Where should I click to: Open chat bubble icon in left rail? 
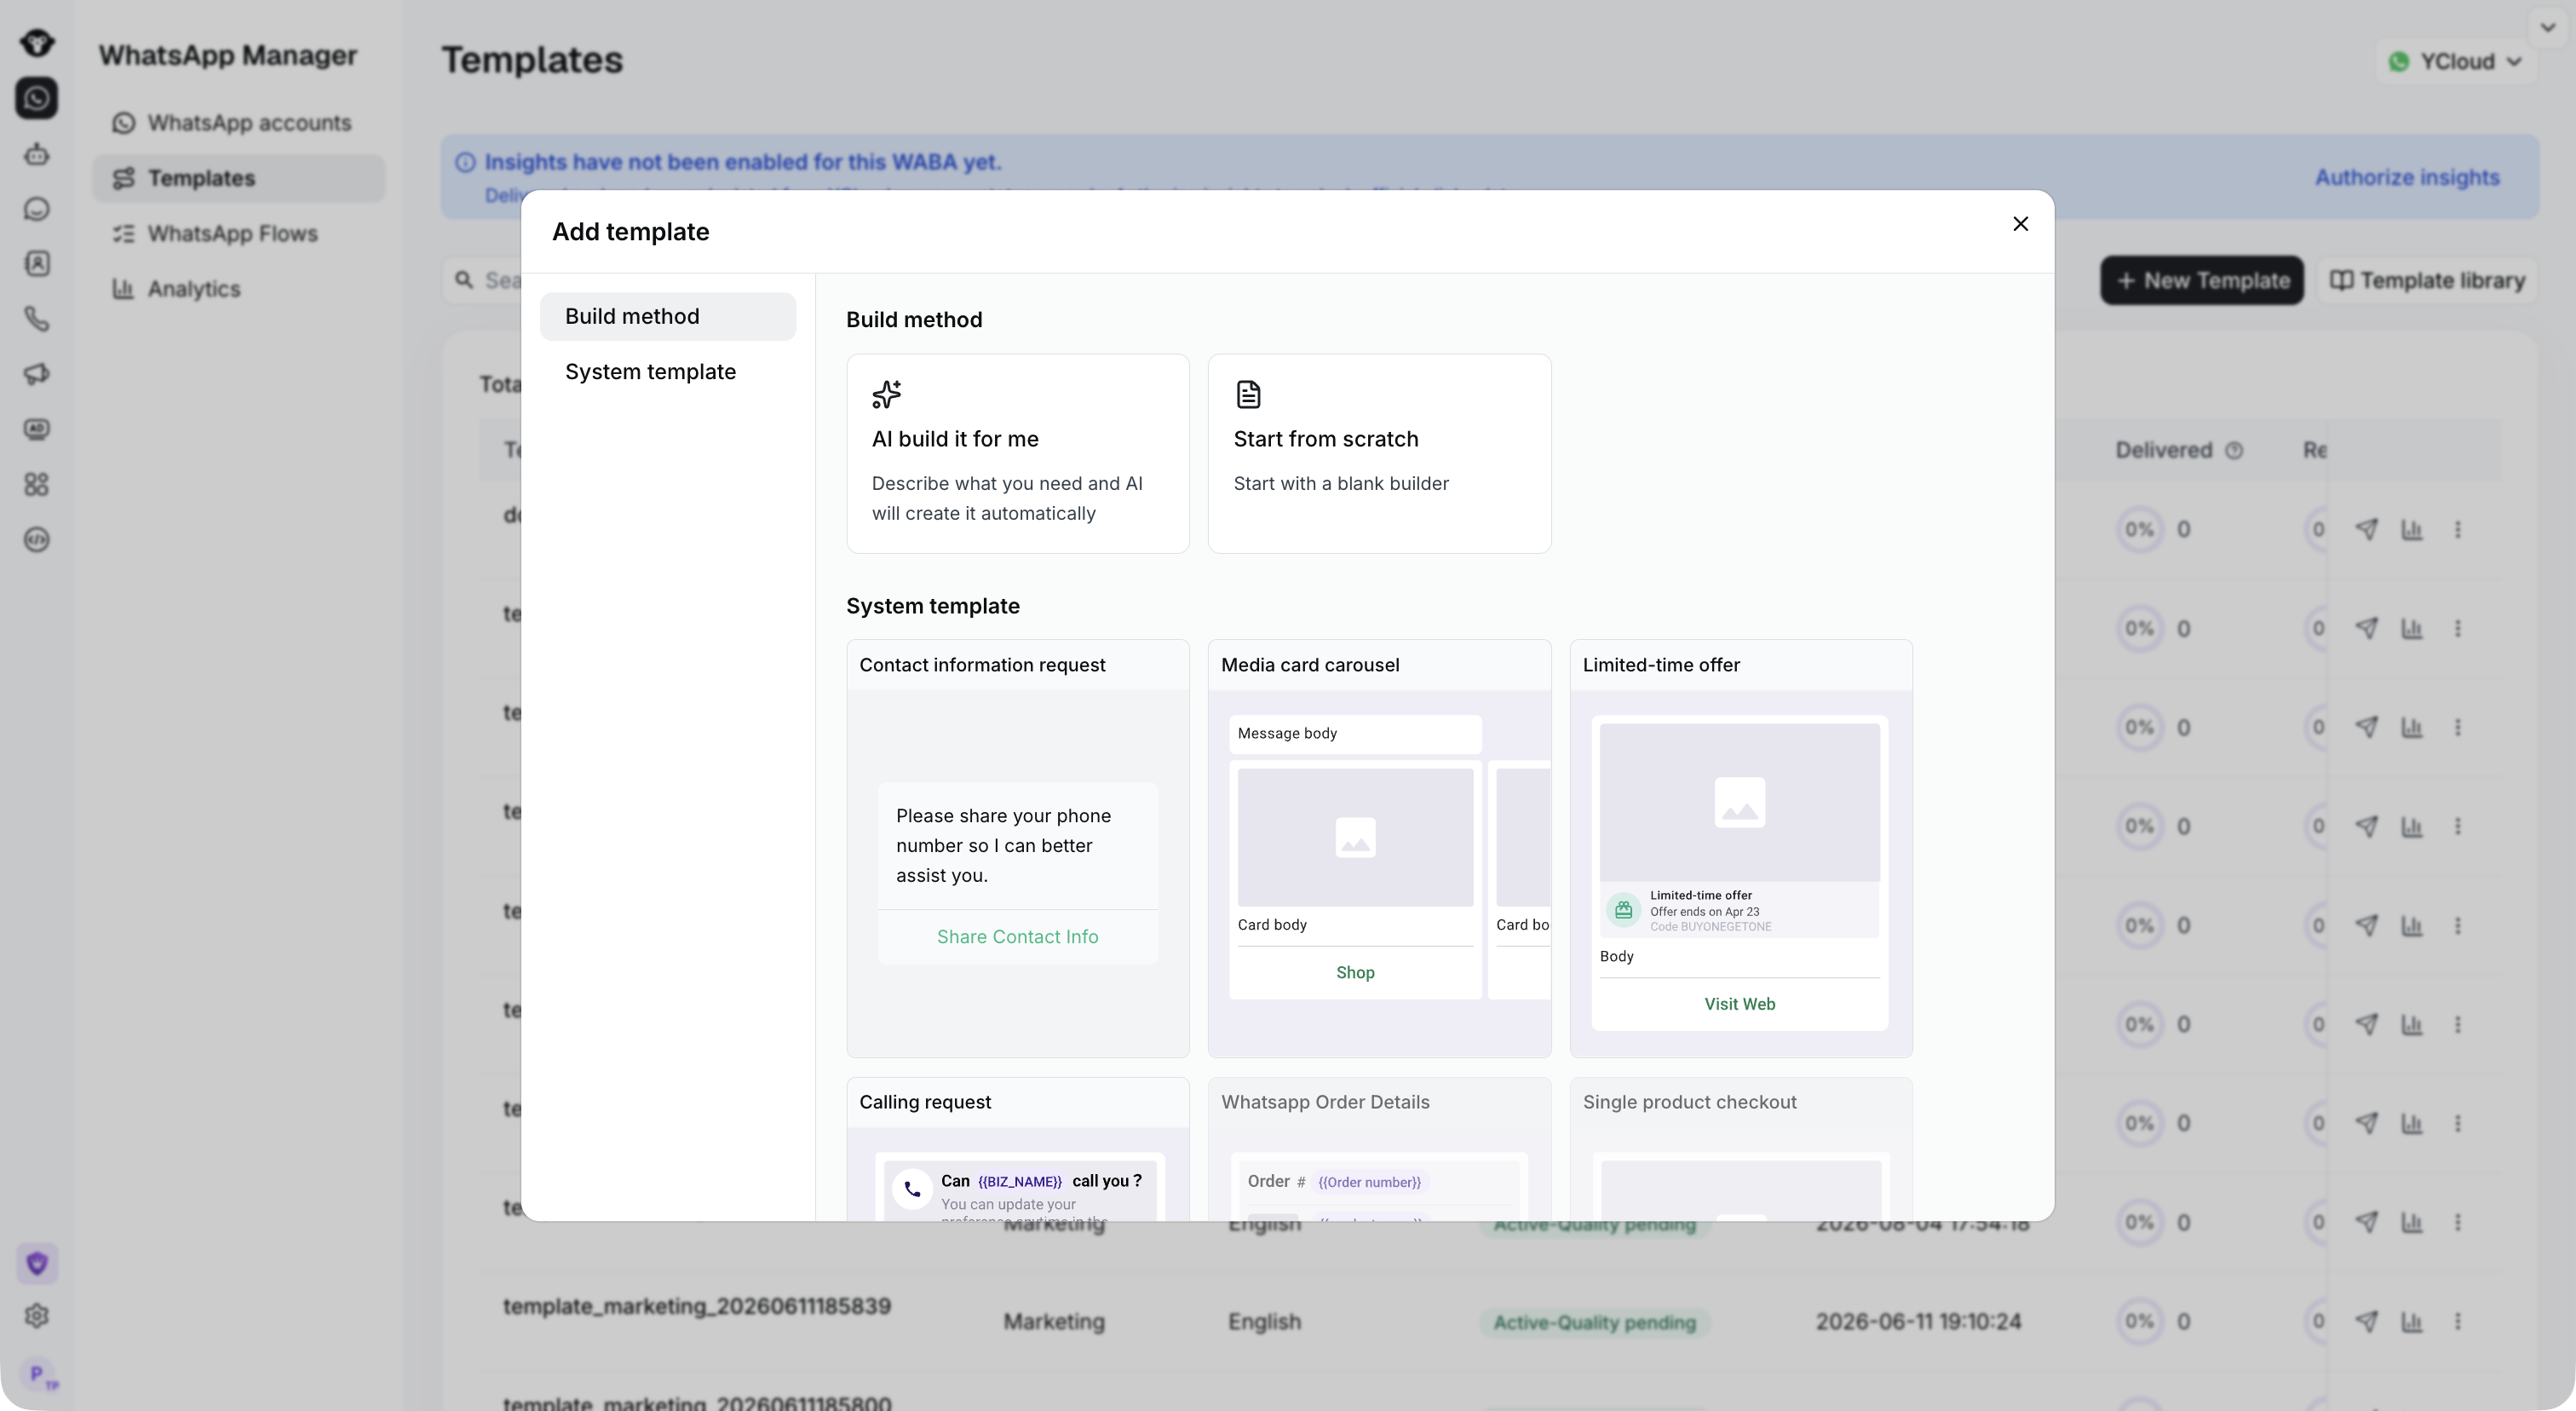(x=37, y=209)
